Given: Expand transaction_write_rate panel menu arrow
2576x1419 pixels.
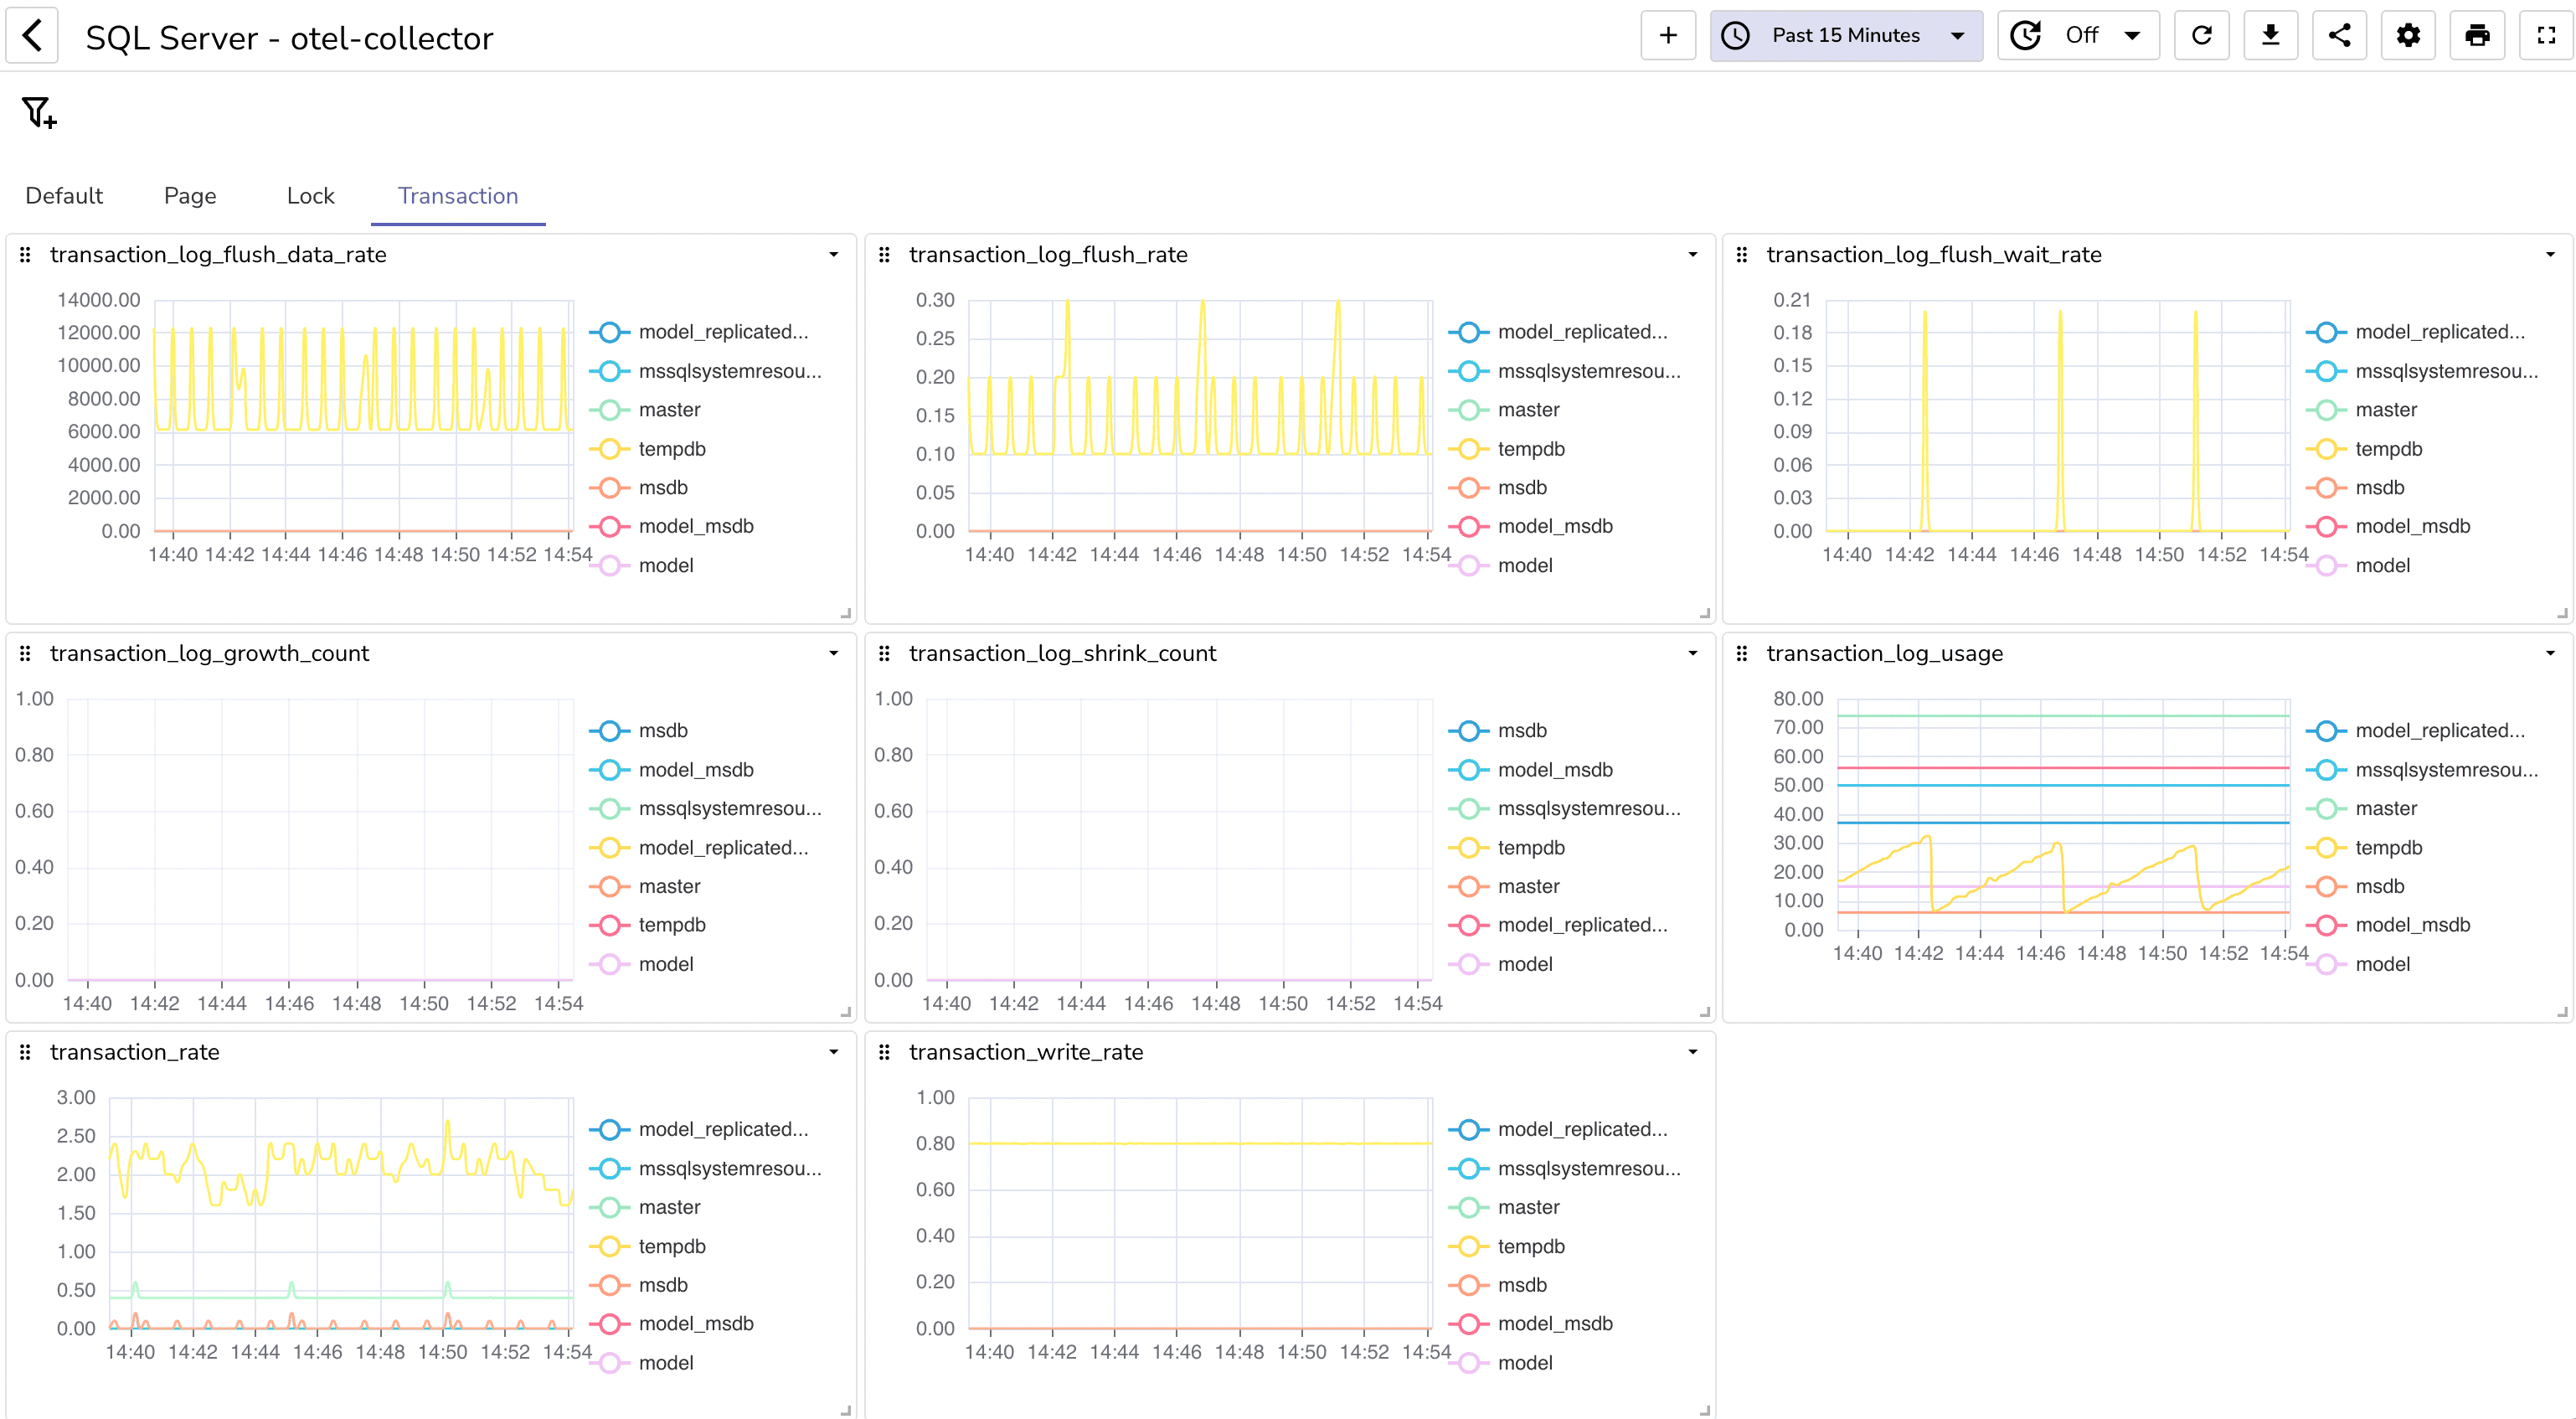Looking at the screenshot, I should point(1692,1052).
